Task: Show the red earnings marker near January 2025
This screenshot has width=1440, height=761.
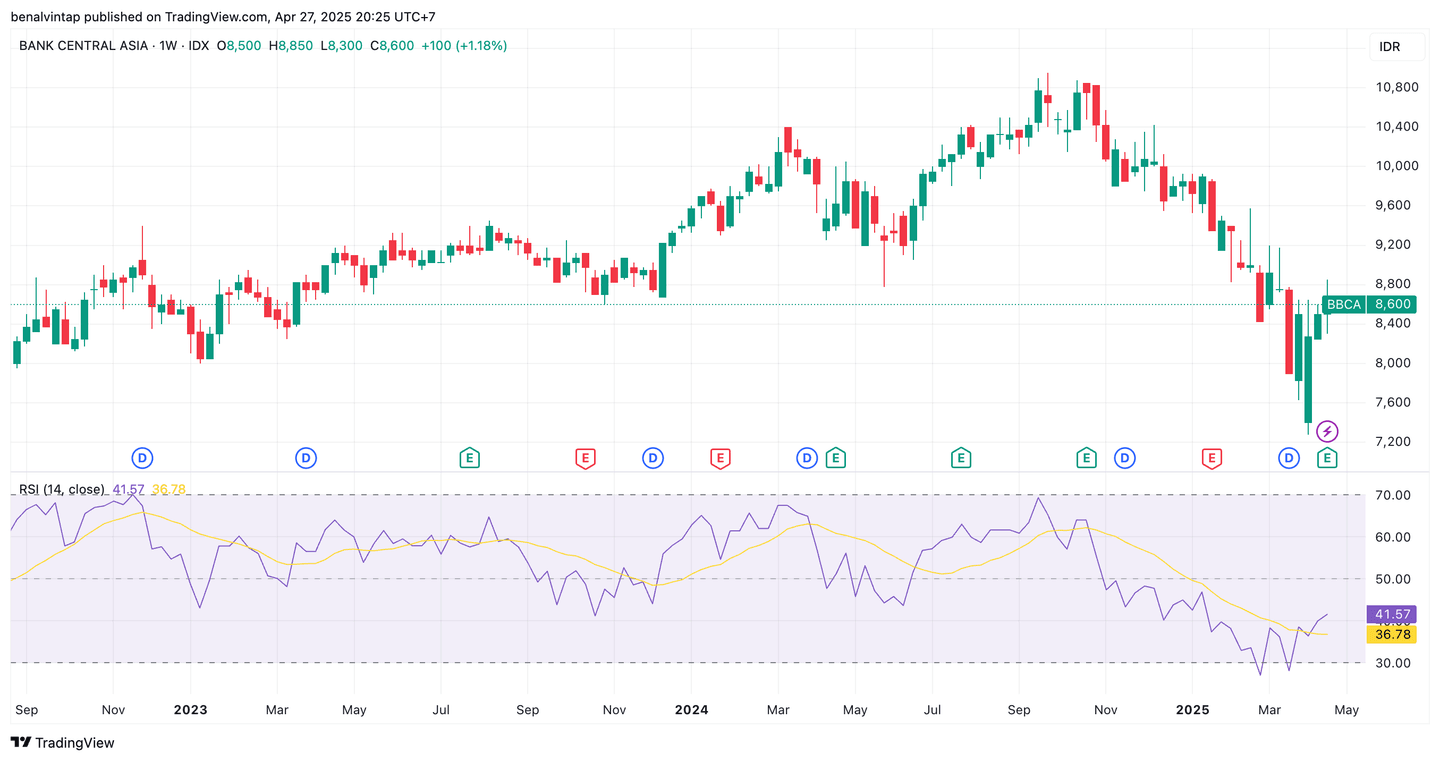Action: pos(1211,458)
